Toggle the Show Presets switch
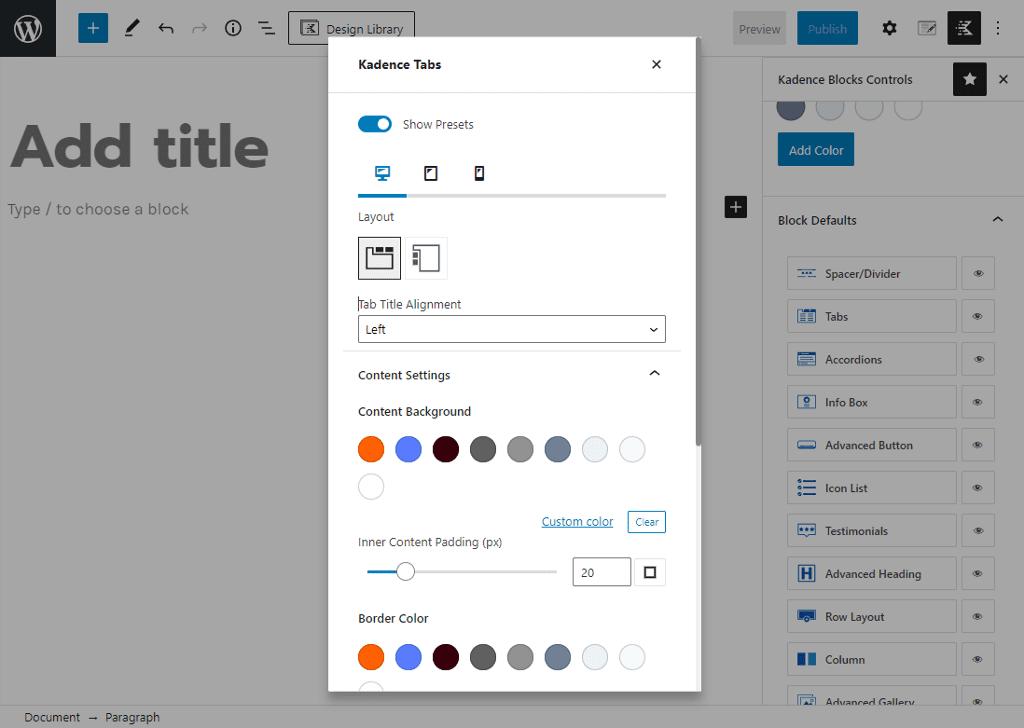Image resolution: width=1024 pixels, height=728 pixels. click(375, 124)
